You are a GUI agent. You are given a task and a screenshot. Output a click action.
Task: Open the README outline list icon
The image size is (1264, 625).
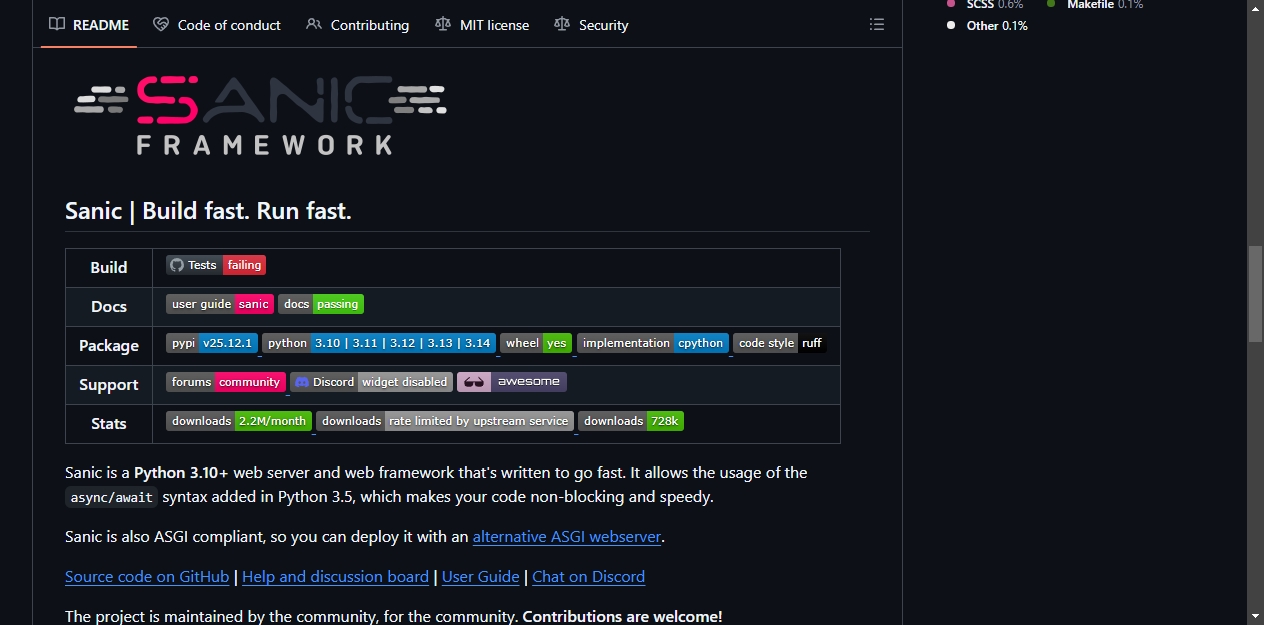point(877,24)
